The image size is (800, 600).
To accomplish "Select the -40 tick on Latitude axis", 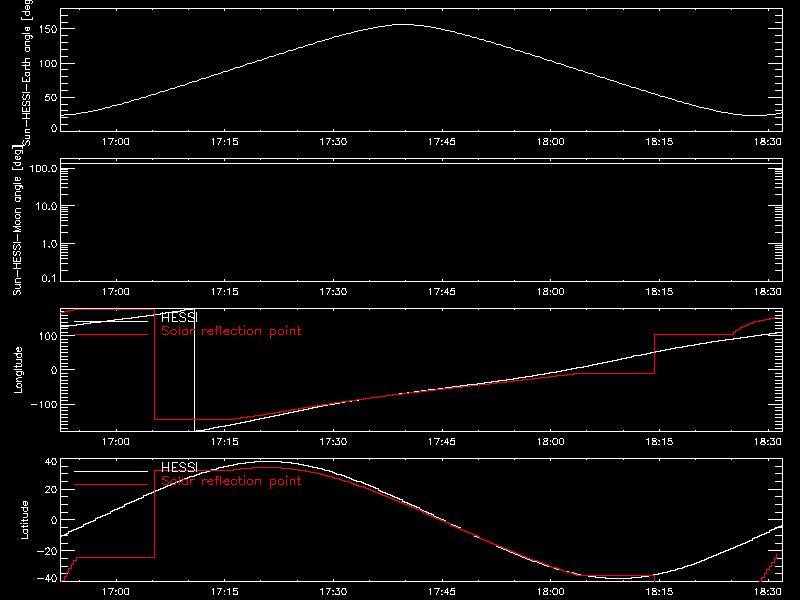I will (x=47, y=579).
